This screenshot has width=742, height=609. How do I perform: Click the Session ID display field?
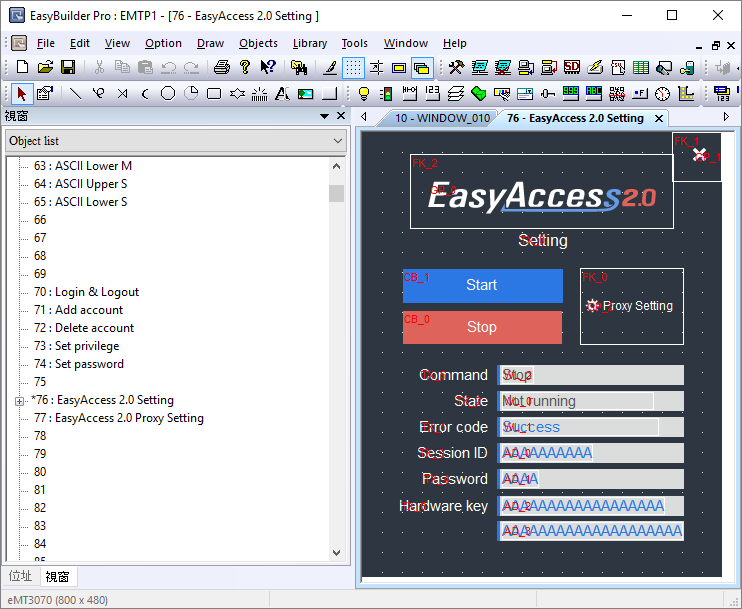591,453
